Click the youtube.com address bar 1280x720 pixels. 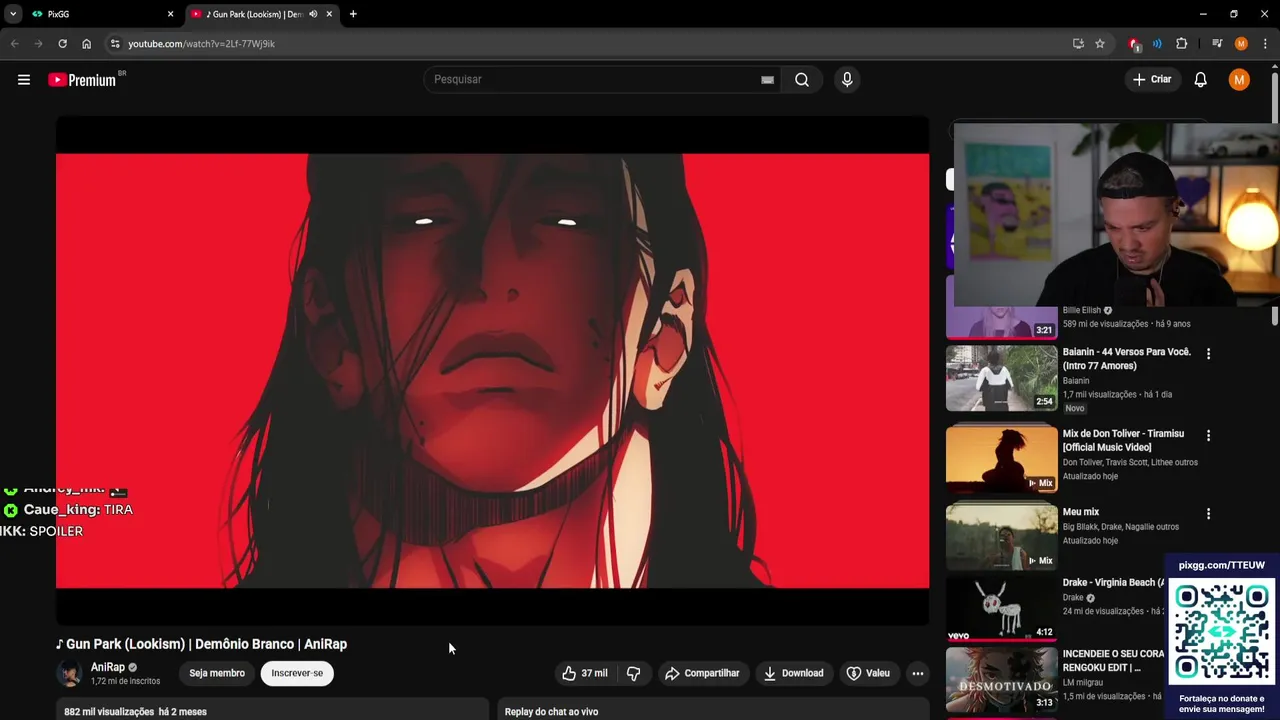(590, 44)
